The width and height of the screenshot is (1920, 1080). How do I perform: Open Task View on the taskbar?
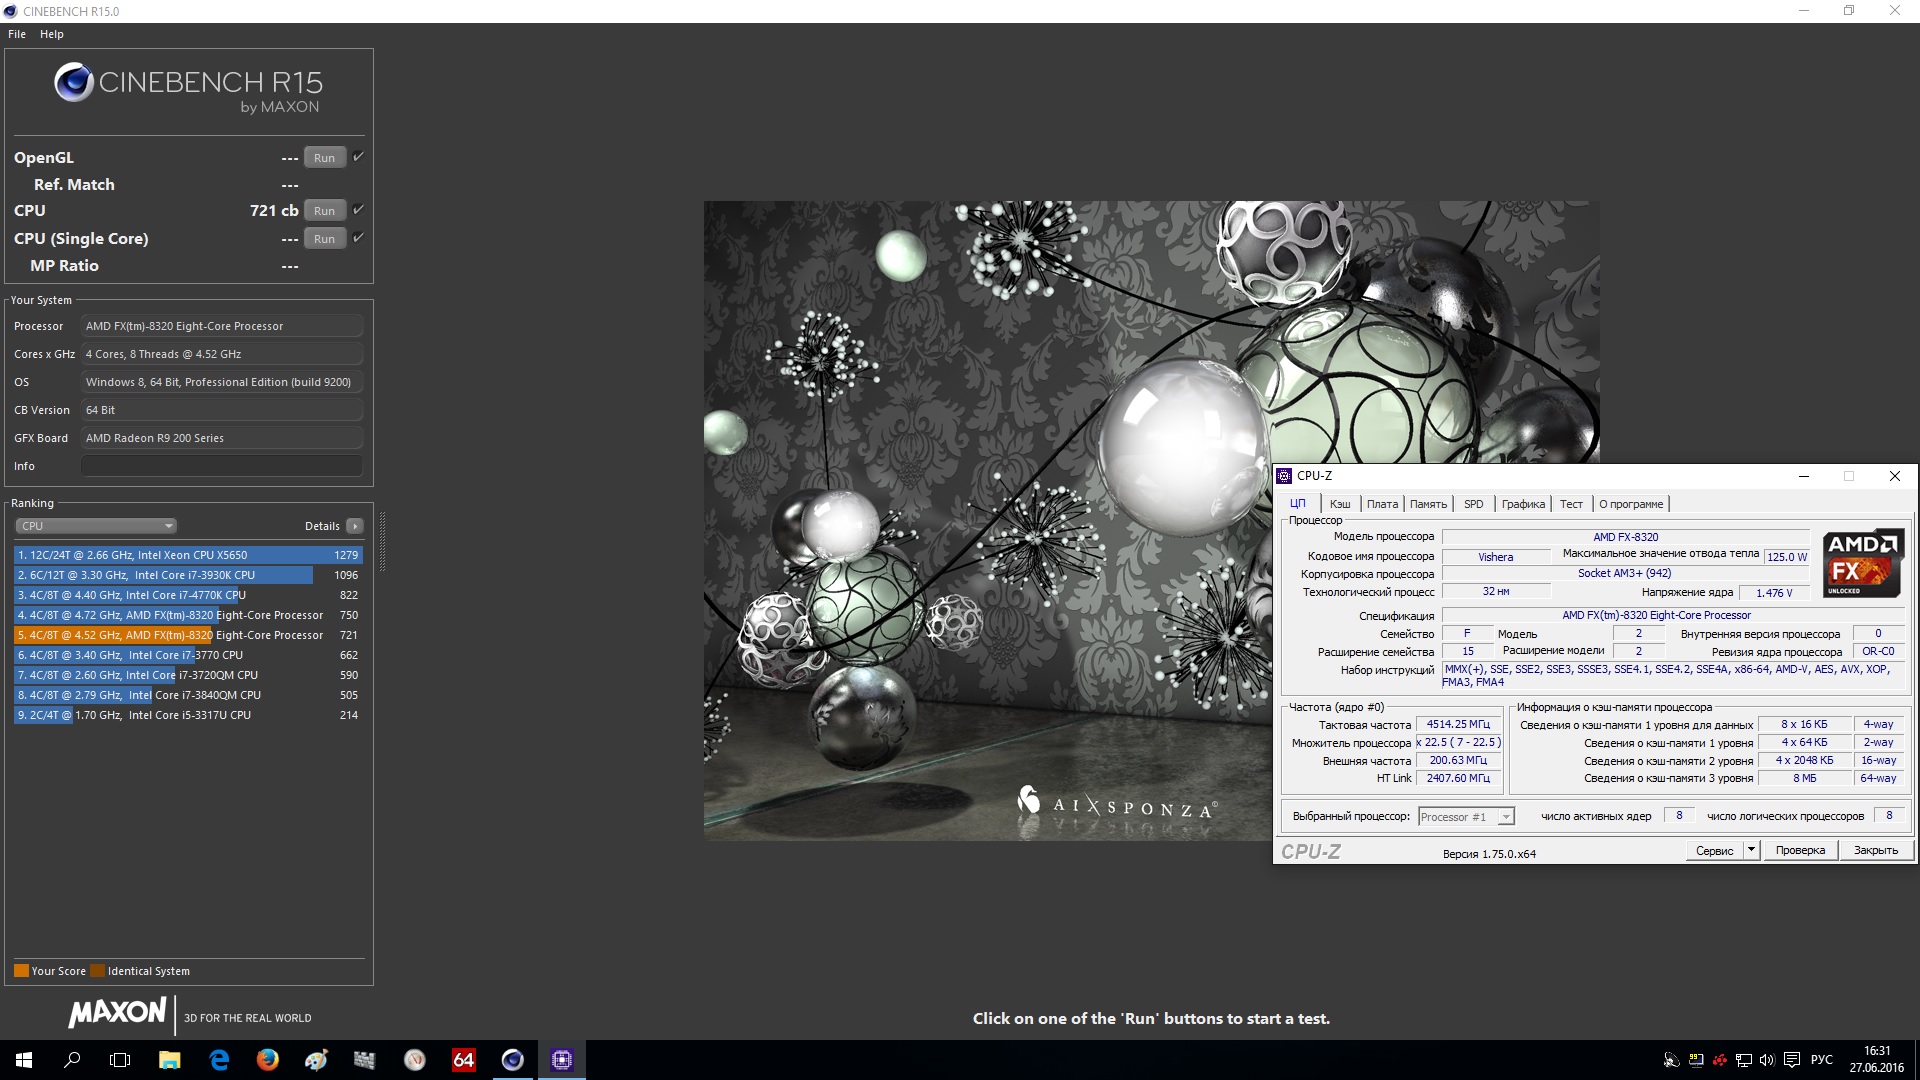coord(120,1060)
